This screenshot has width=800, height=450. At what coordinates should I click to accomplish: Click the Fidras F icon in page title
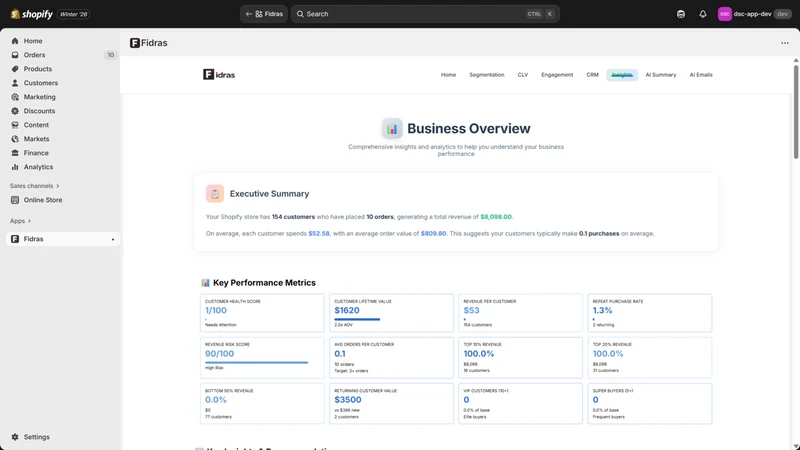click(135, 43)
